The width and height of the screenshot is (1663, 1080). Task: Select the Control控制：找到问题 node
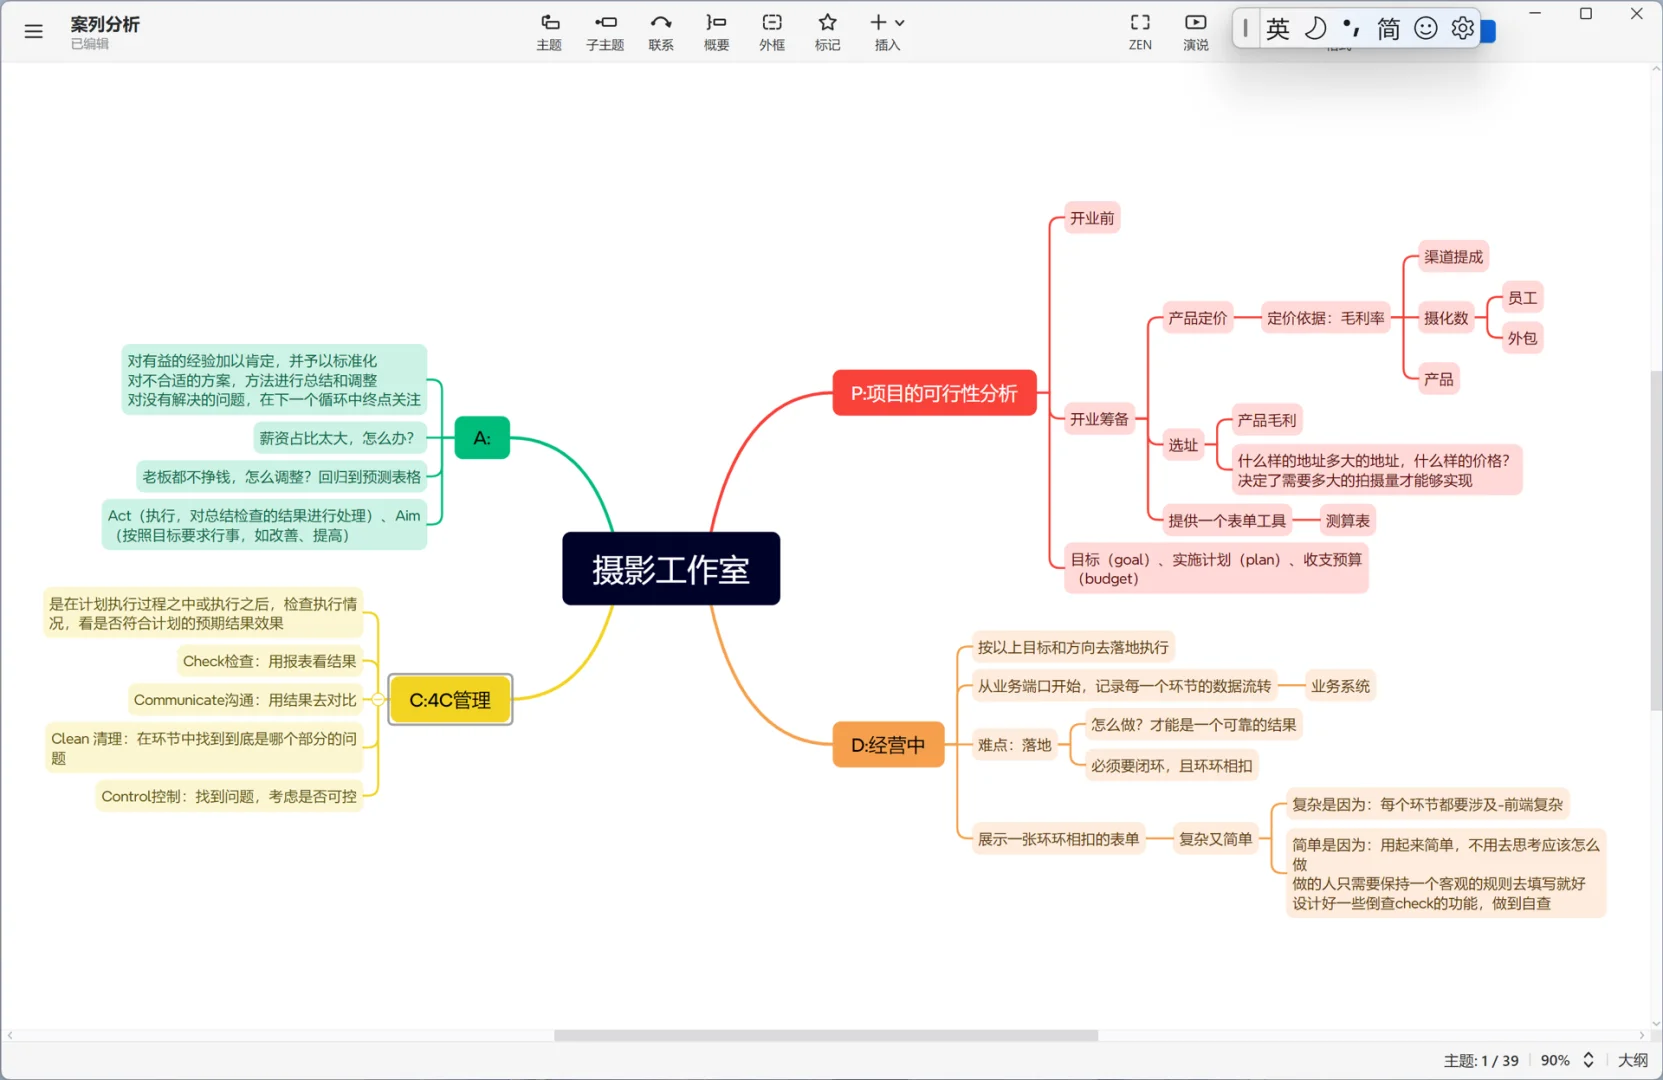[229, 796]
